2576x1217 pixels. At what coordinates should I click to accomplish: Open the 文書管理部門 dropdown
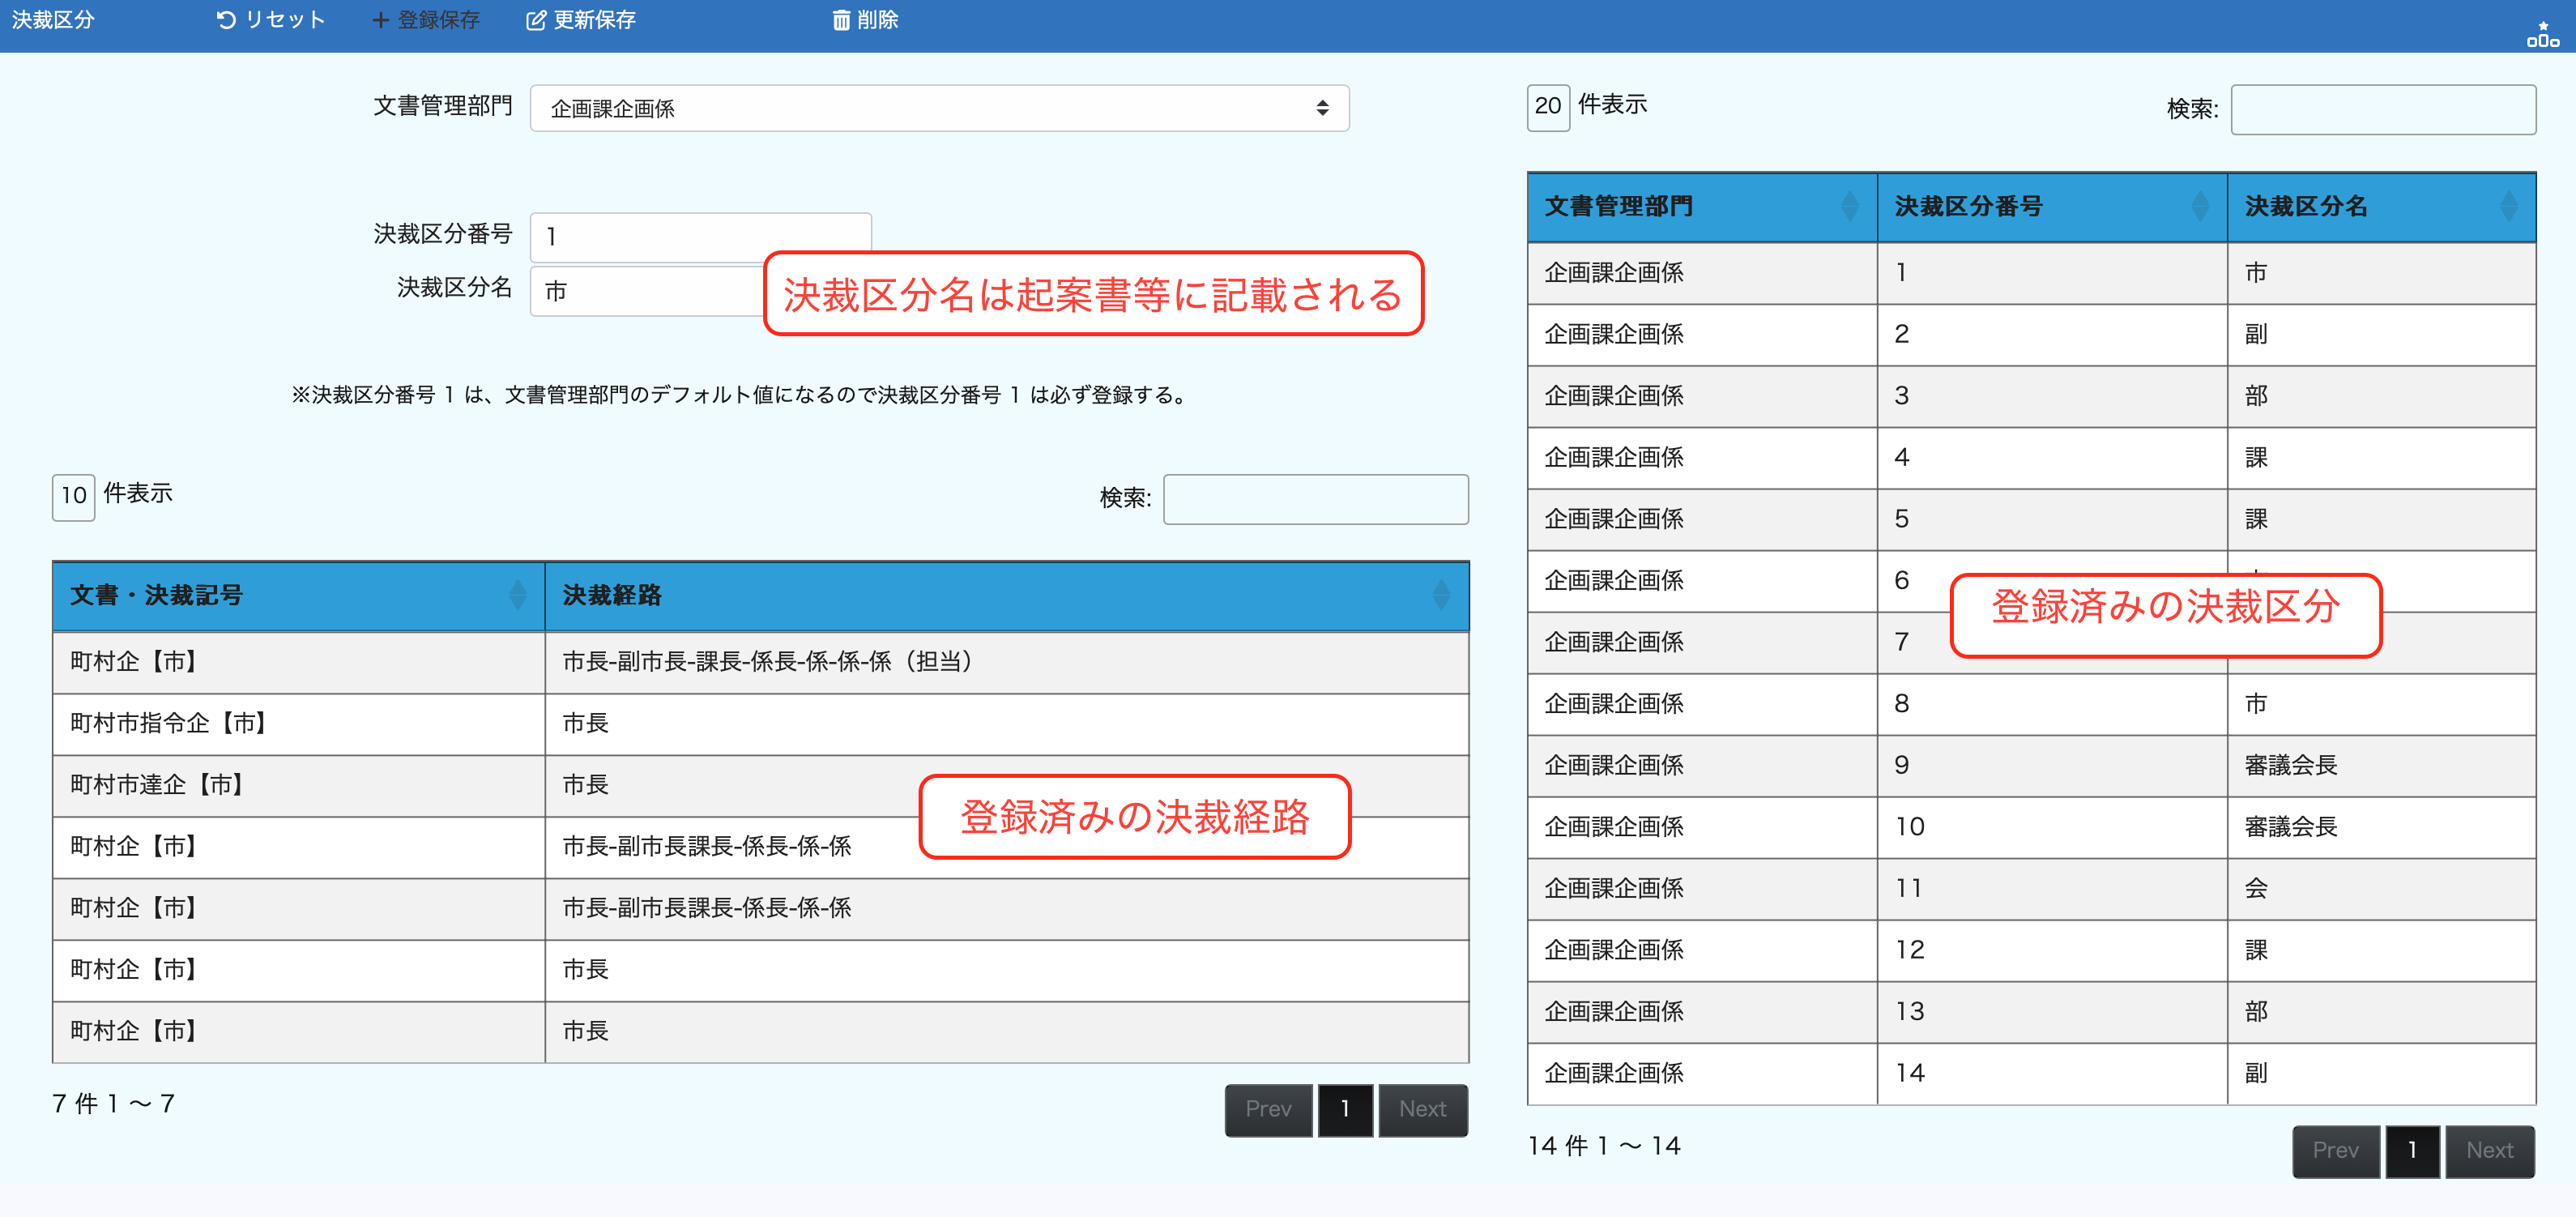[x=938, y=108]
